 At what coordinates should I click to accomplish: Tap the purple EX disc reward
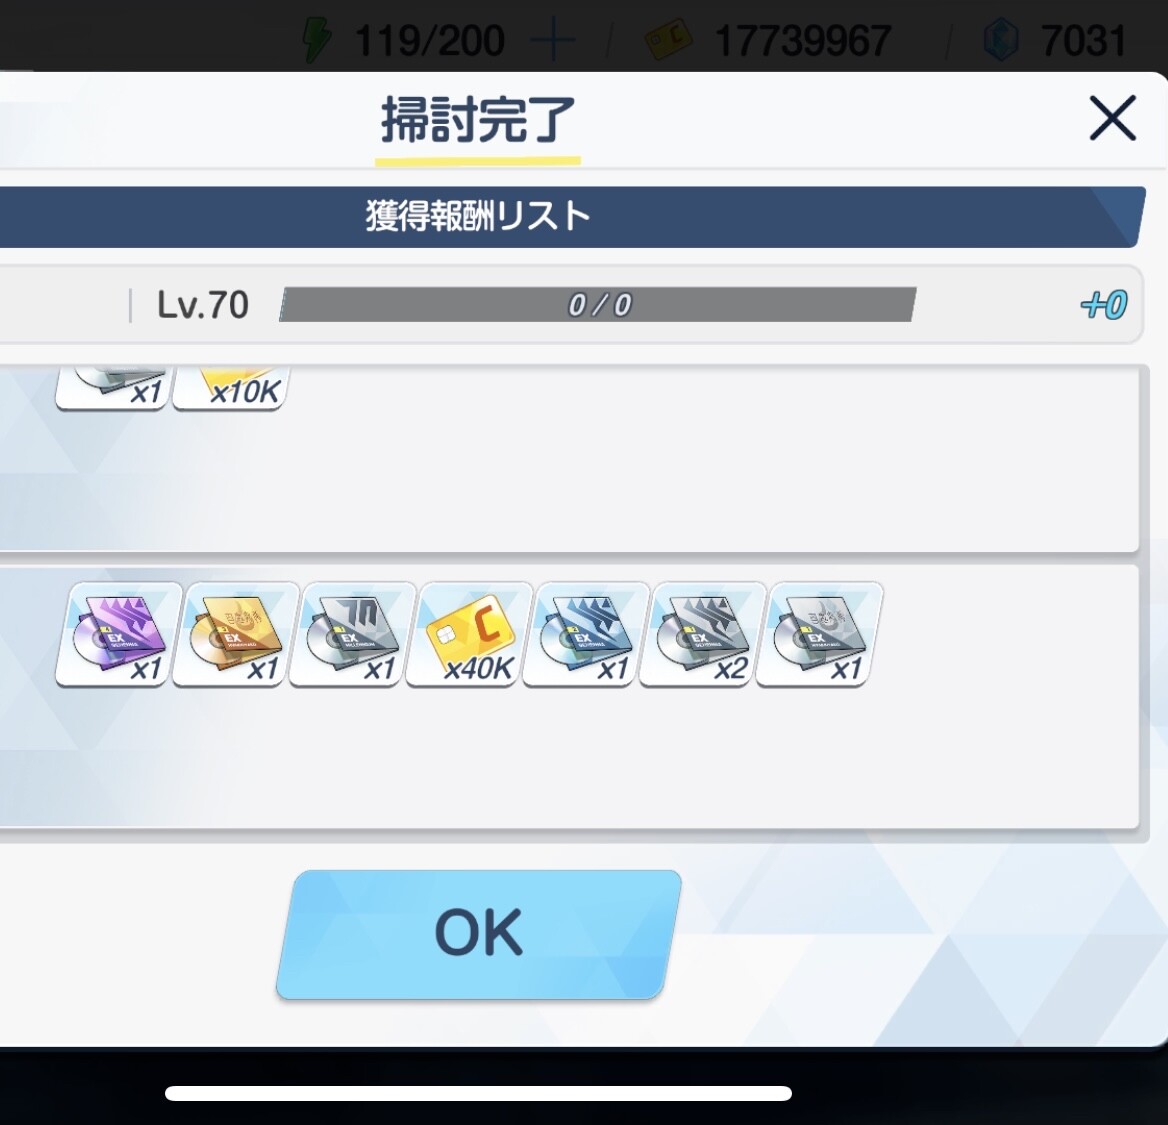click(x=119, y=634)
